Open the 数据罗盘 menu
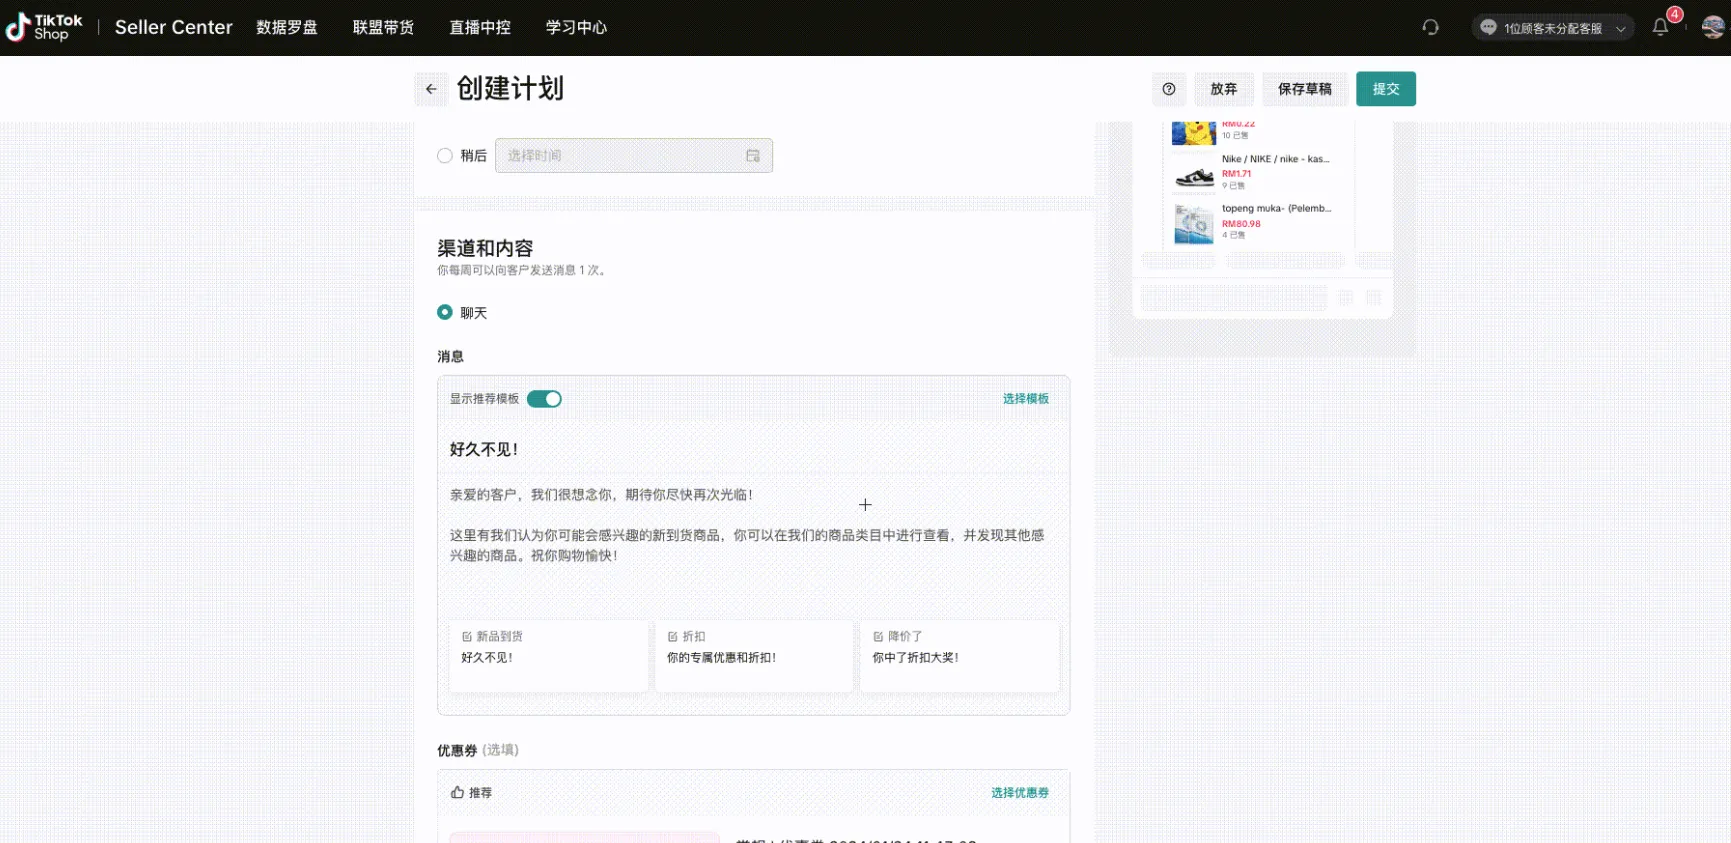 tap(287, 28)
